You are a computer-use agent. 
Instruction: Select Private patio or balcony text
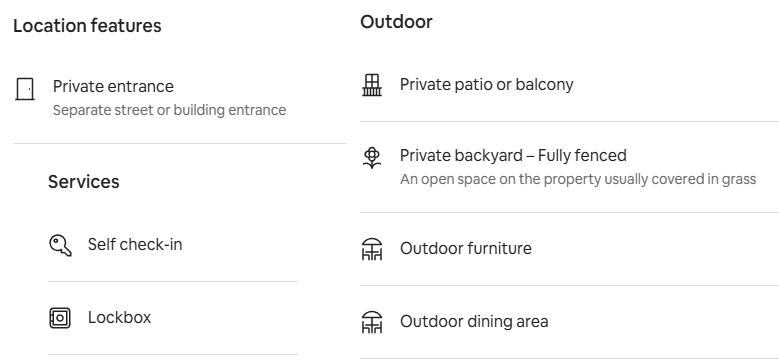(486, 84)
